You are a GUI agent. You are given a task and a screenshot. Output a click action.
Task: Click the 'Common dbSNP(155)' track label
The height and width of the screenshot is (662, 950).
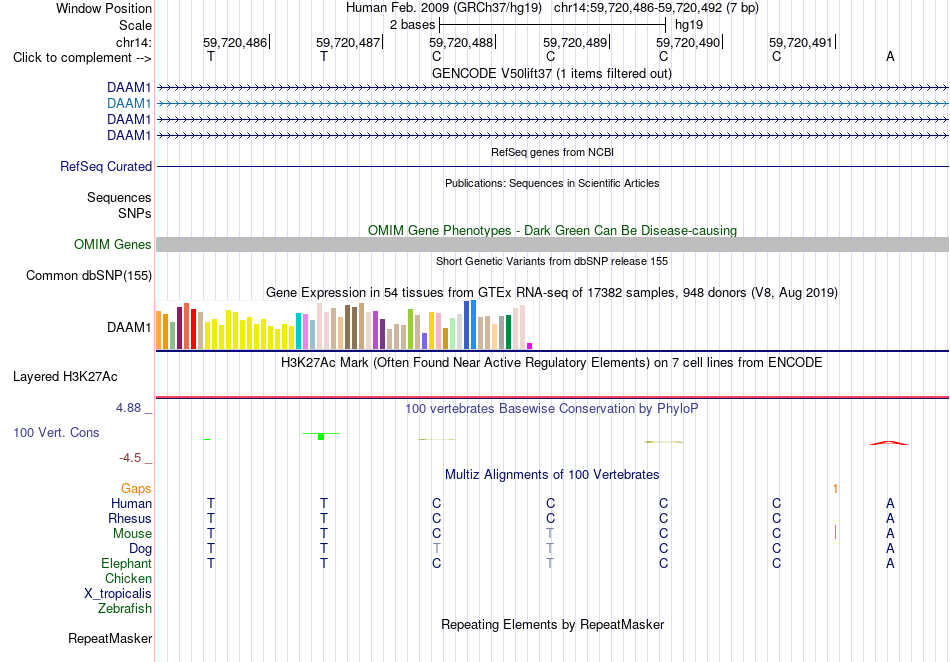click(88, 276)
